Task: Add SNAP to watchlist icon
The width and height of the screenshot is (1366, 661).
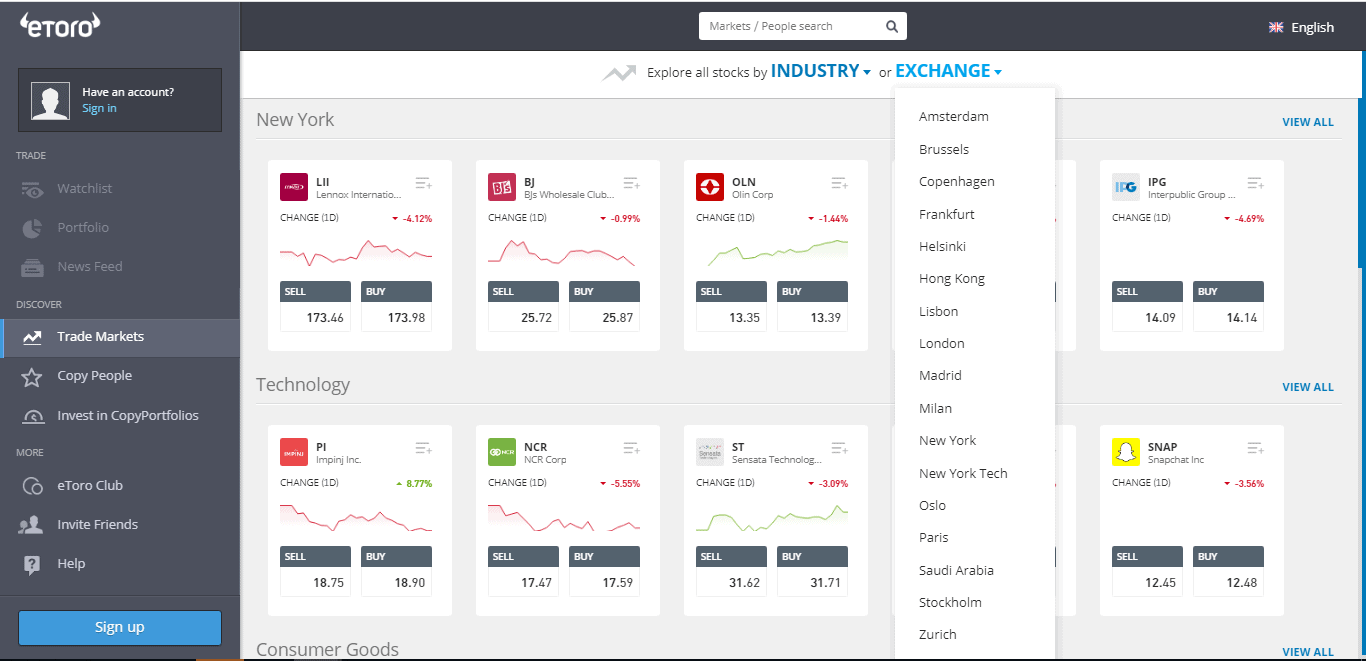Action: coord(1256,448)
